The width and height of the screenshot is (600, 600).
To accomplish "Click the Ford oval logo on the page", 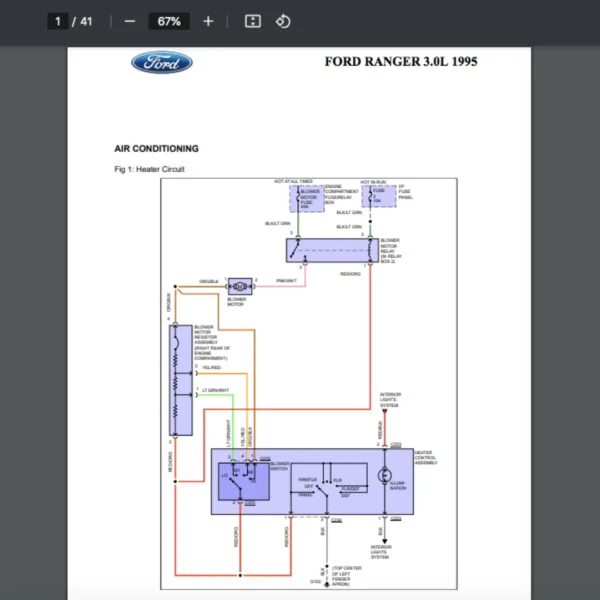I will click(162, 62).
